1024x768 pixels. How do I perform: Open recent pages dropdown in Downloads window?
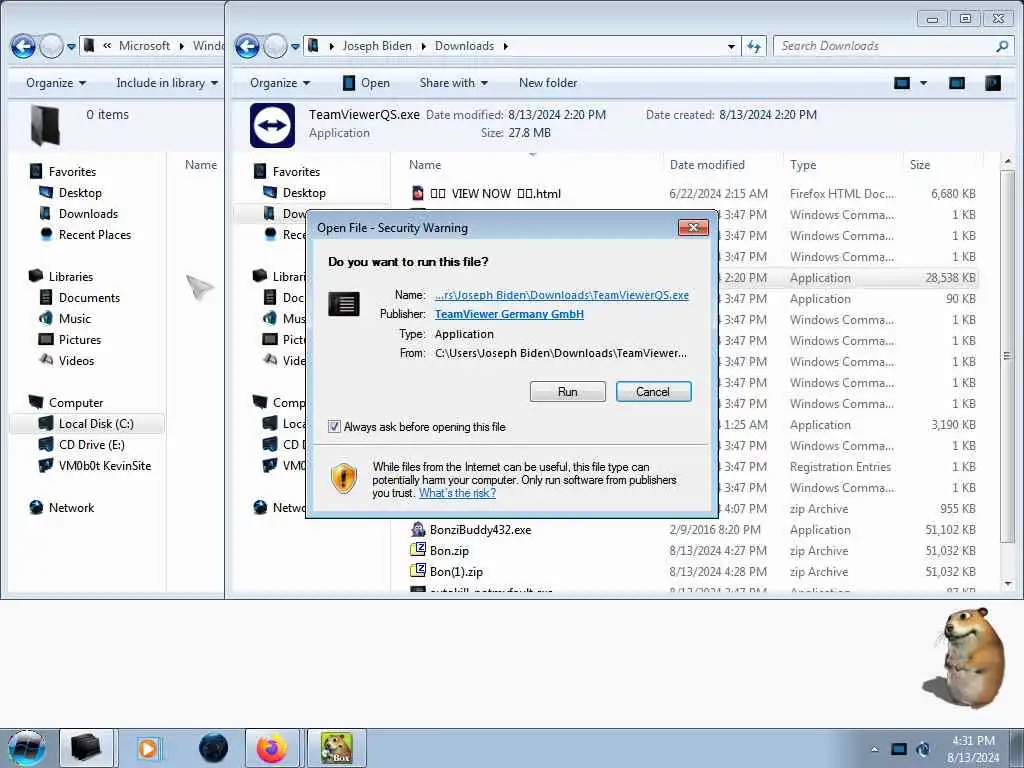(295, 47)
